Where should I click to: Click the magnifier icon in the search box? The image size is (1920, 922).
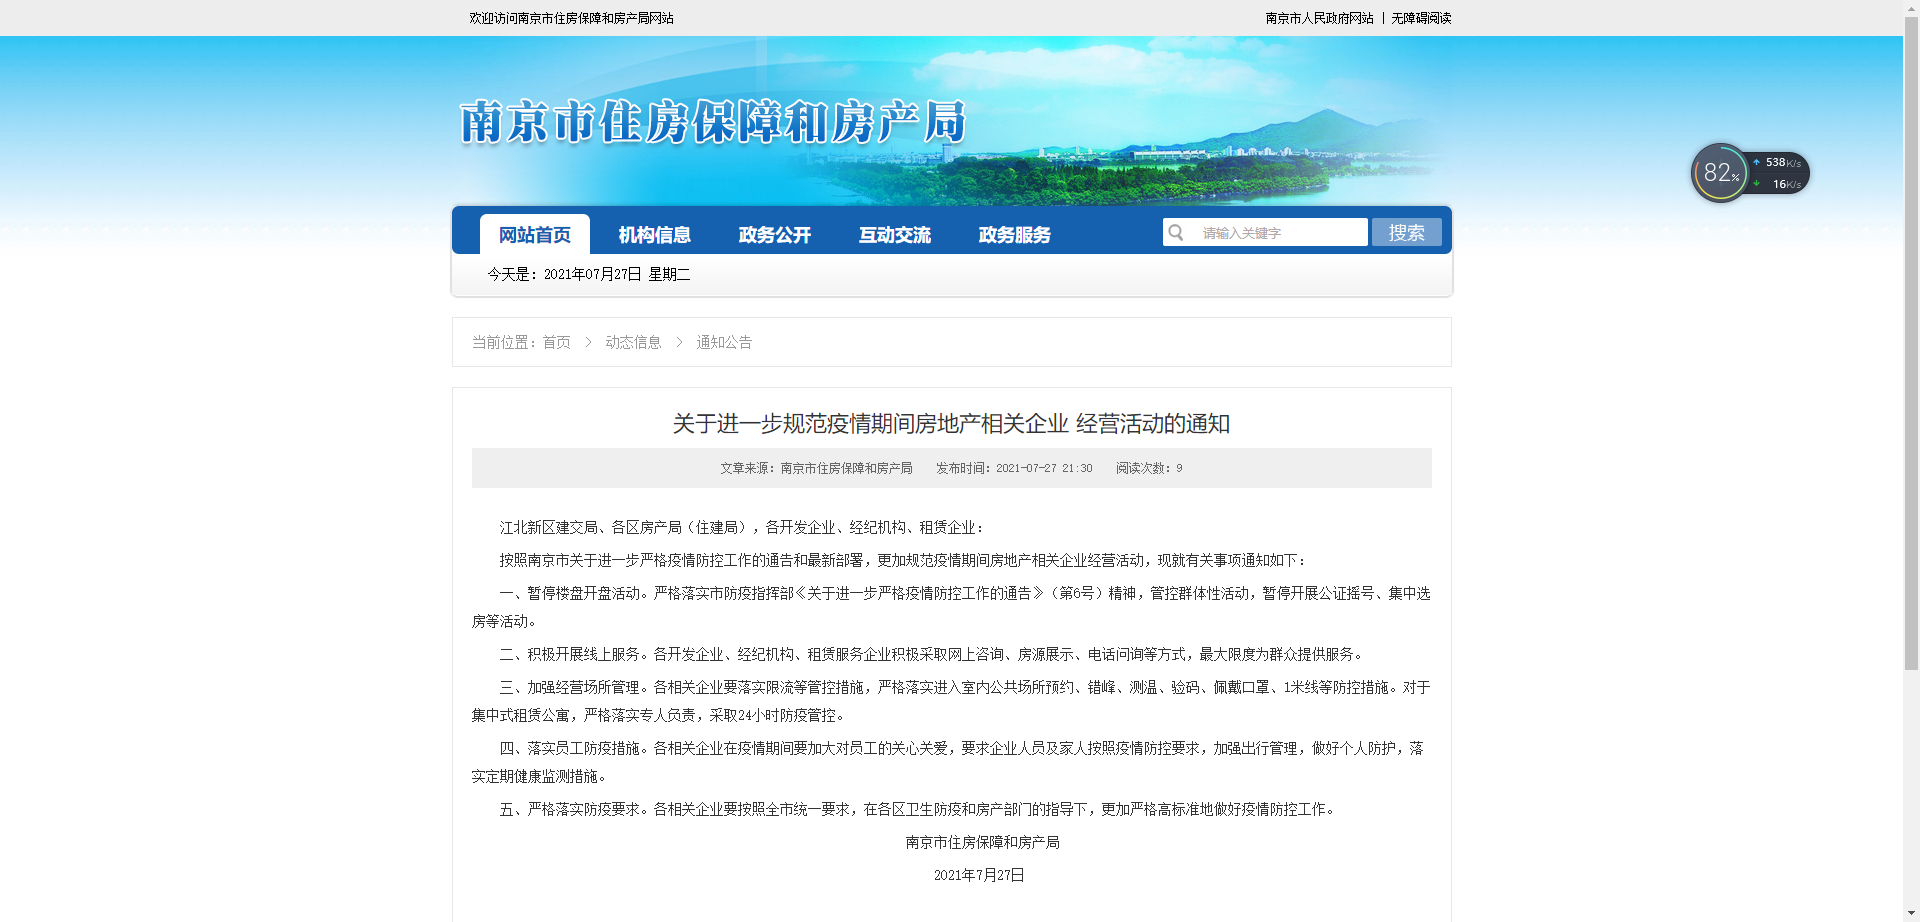[1177, 233]
